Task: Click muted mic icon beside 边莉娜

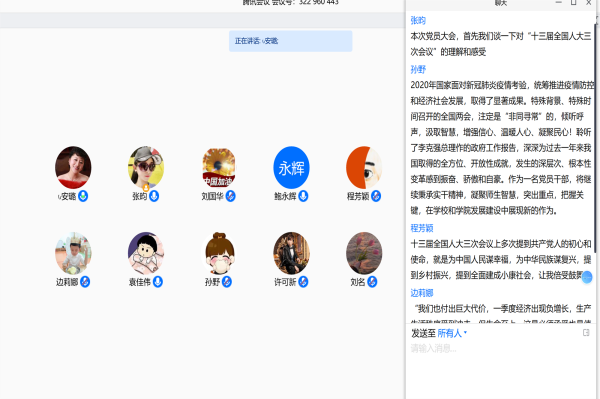Action: click(x=85, y=282)
